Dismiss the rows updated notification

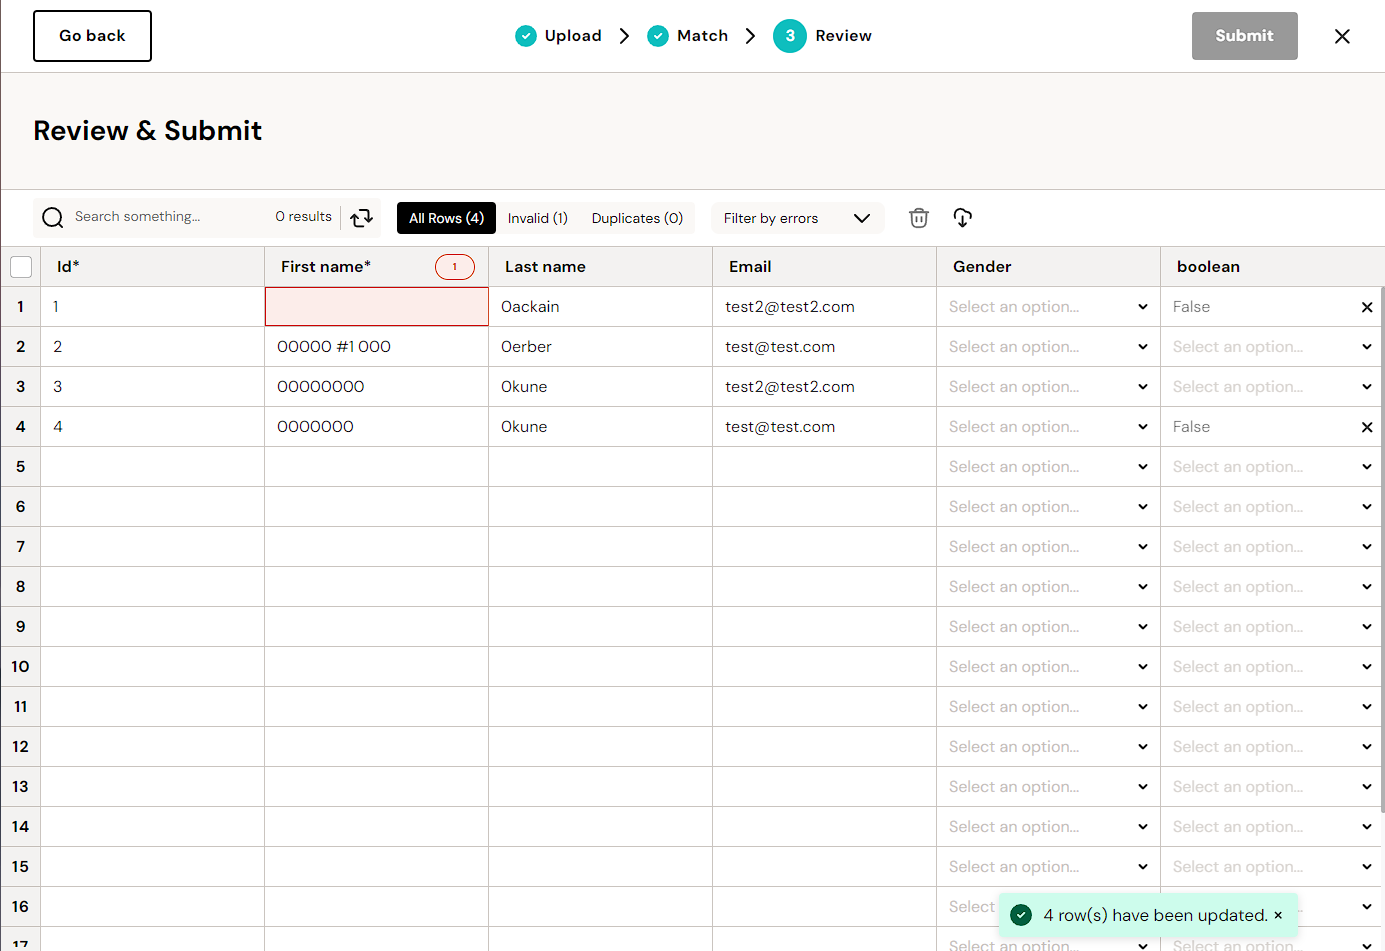click(x=1278, y=915)
